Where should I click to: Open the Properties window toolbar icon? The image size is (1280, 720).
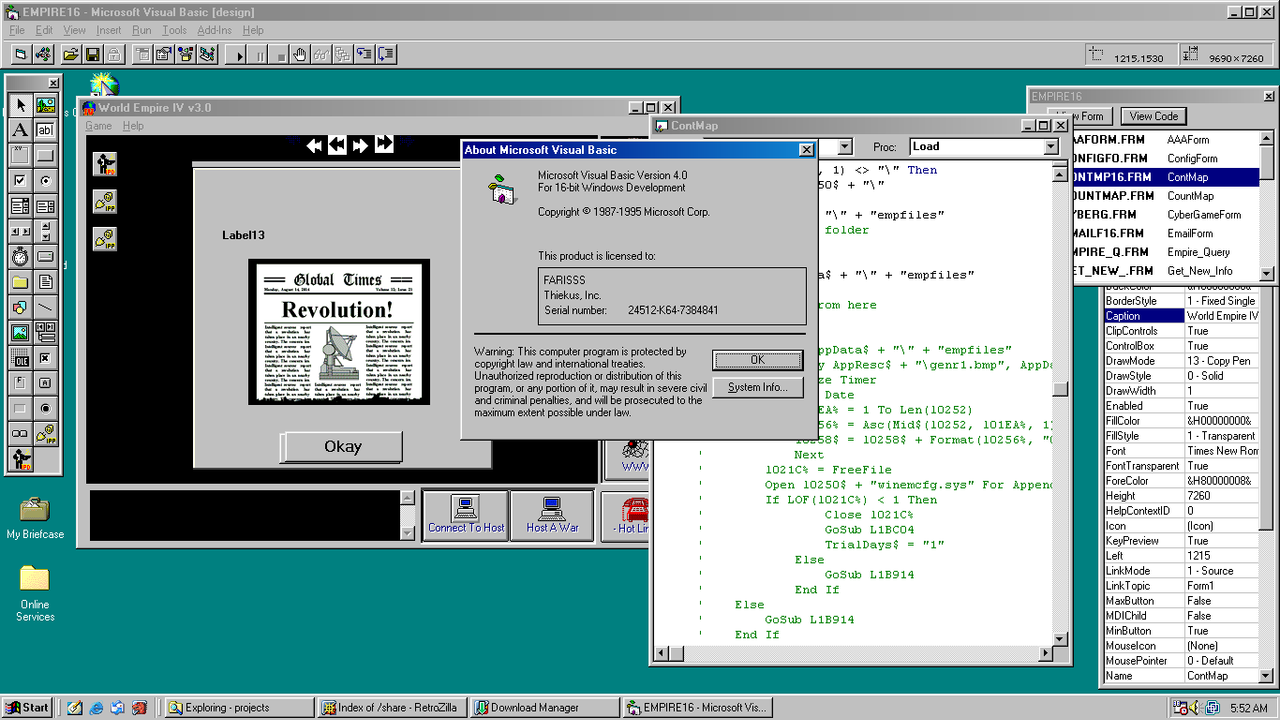pyautogui.click(x=163, y=54)
